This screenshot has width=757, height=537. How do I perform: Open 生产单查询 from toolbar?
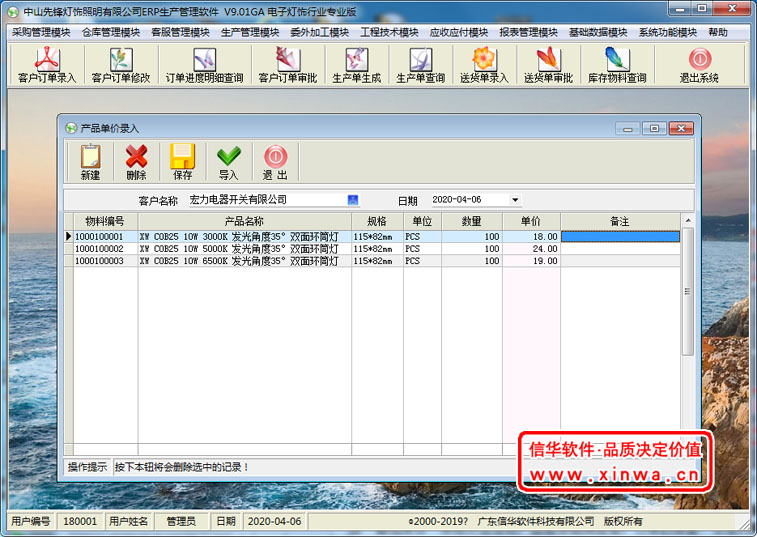click(421, 65)
